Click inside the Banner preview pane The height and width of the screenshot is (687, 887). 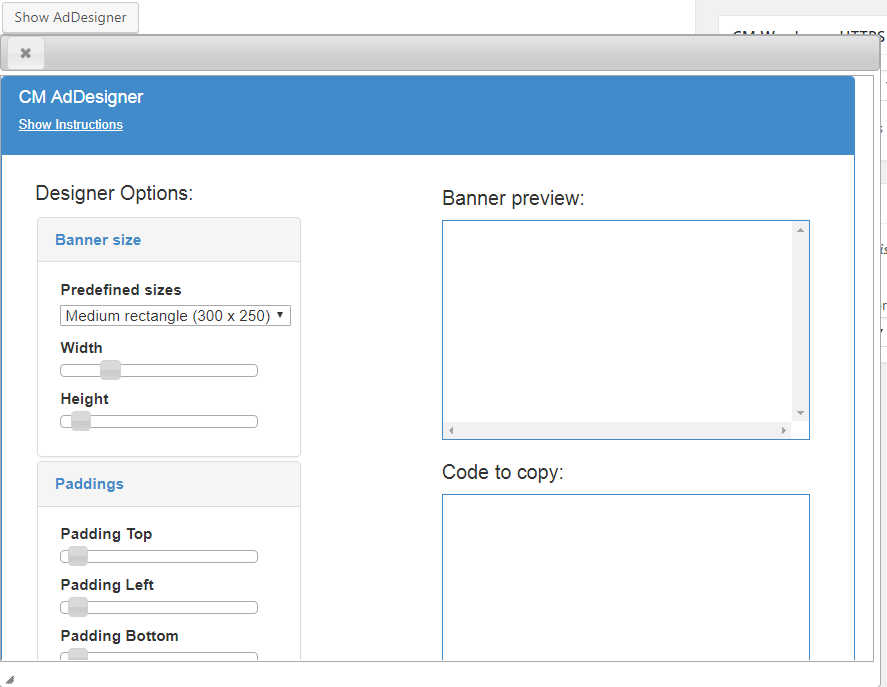pyautogui.click(x=615, y=320)
